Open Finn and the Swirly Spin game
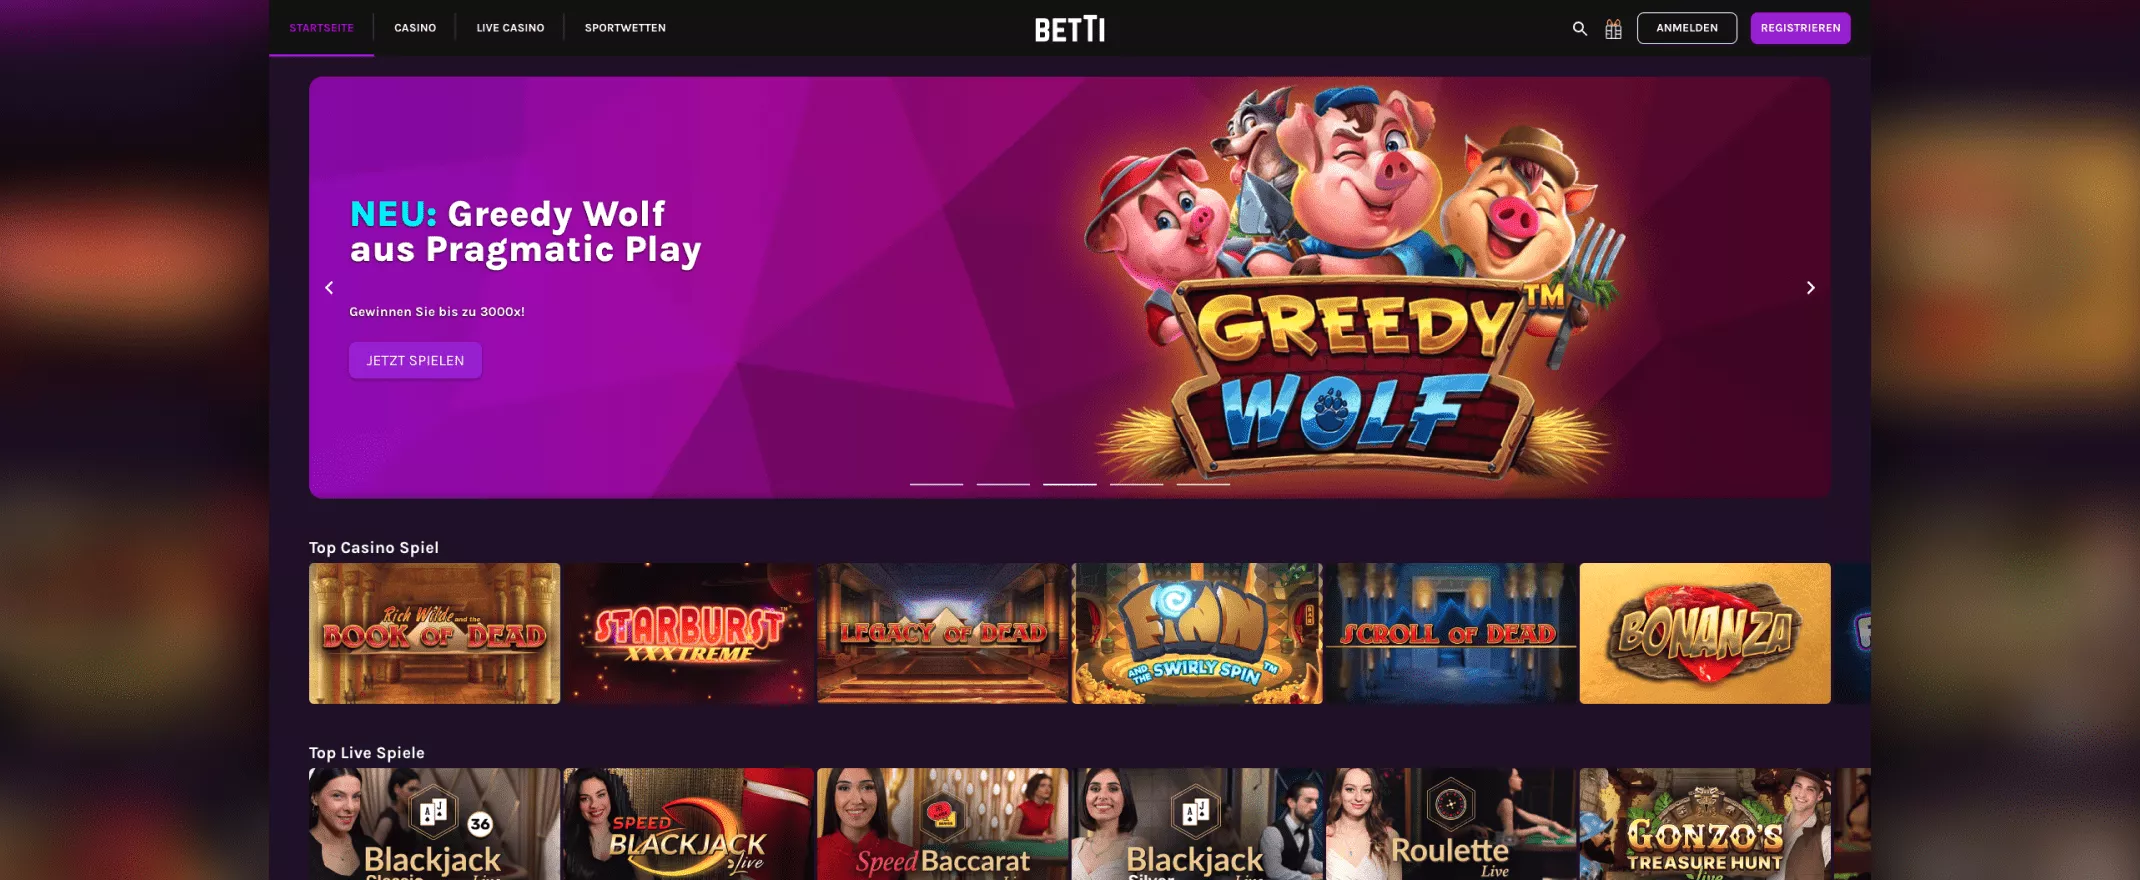2140x880 pixels. 1197,633
